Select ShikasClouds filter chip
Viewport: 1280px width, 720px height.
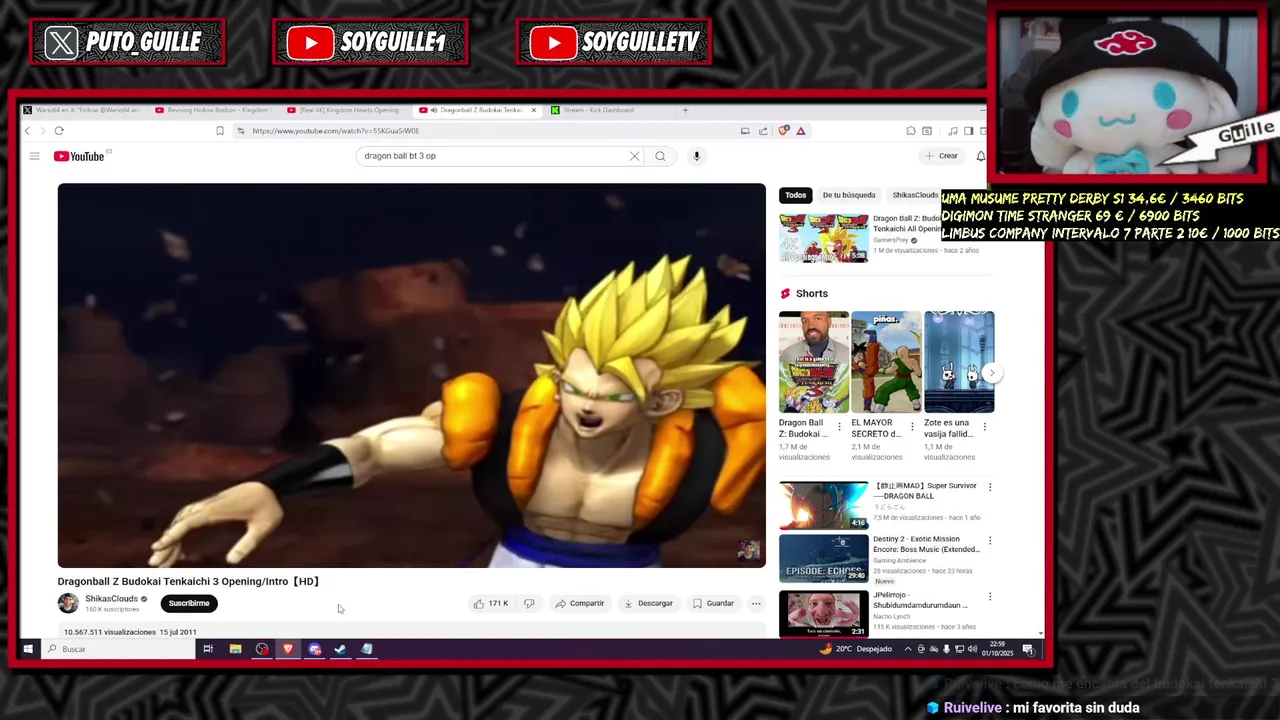pyautogui.click(x=915, y=195)
